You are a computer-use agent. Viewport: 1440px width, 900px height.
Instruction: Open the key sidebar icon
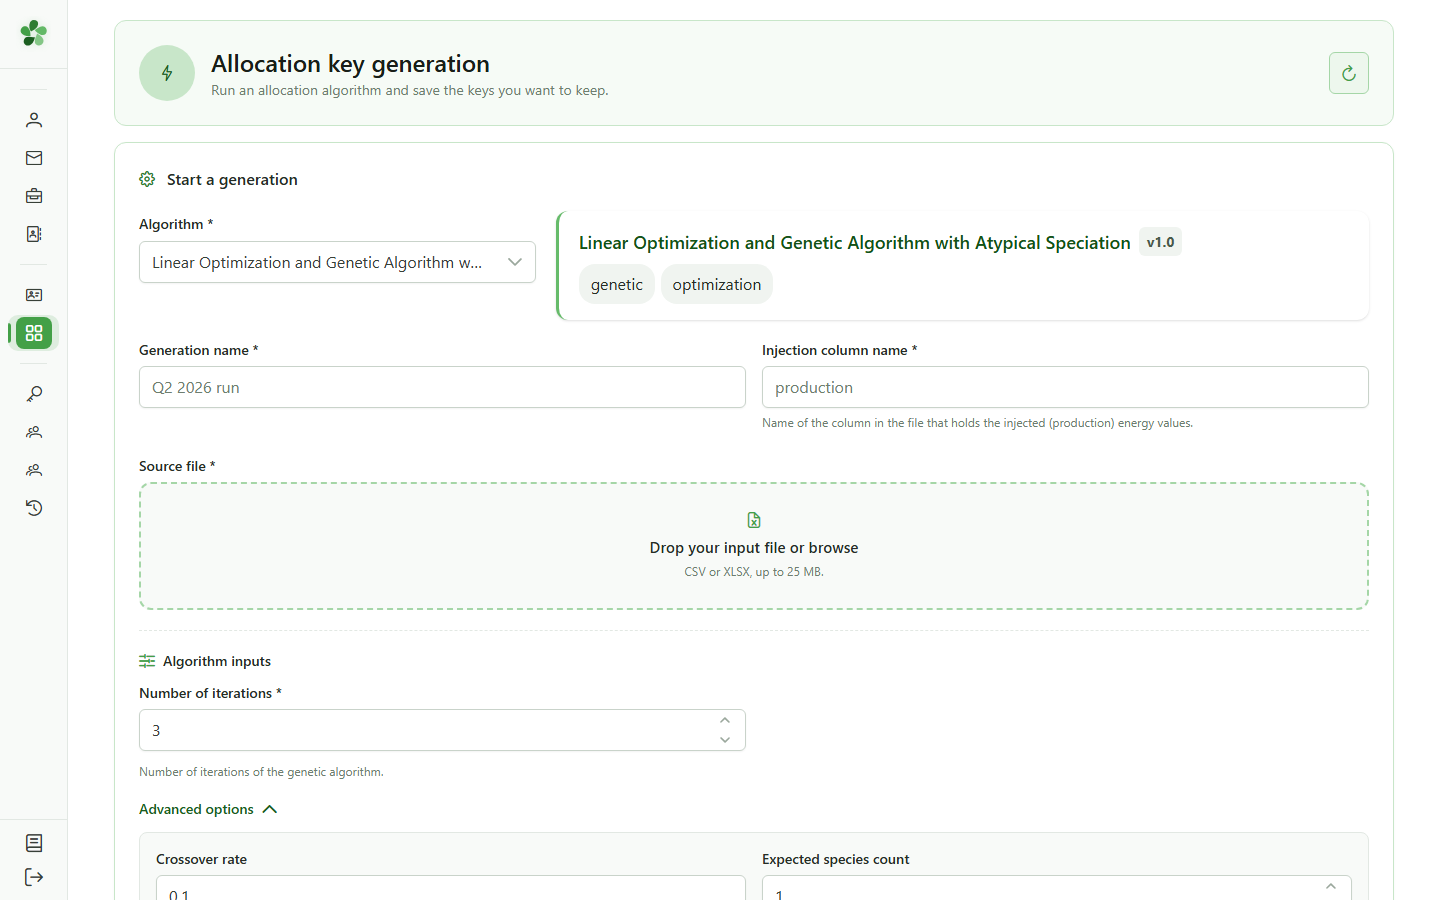(x=34, y=394)
